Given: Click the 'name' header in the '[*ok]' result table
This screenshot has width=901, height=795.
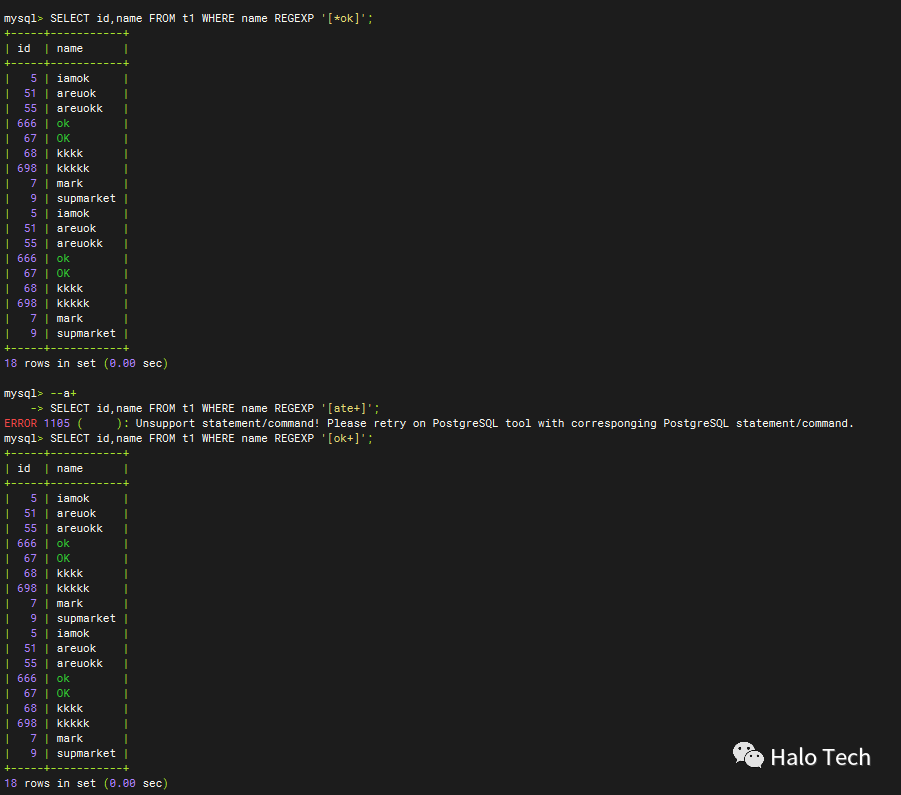Looking at the screenshot, I should click(70, 49).
